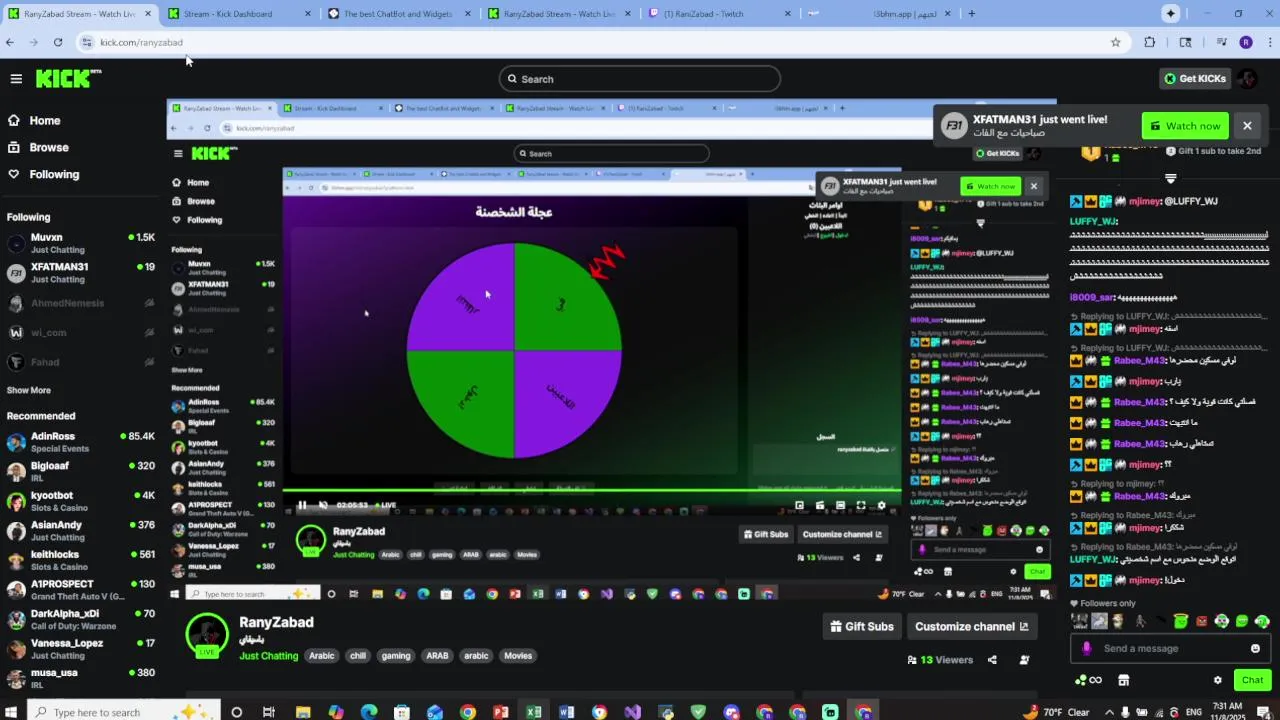The width and height of the screenshot is (1280, 720).
Task: Switch to the RaniZabad - Twitch tab
Action: click(x=720, y=14)
